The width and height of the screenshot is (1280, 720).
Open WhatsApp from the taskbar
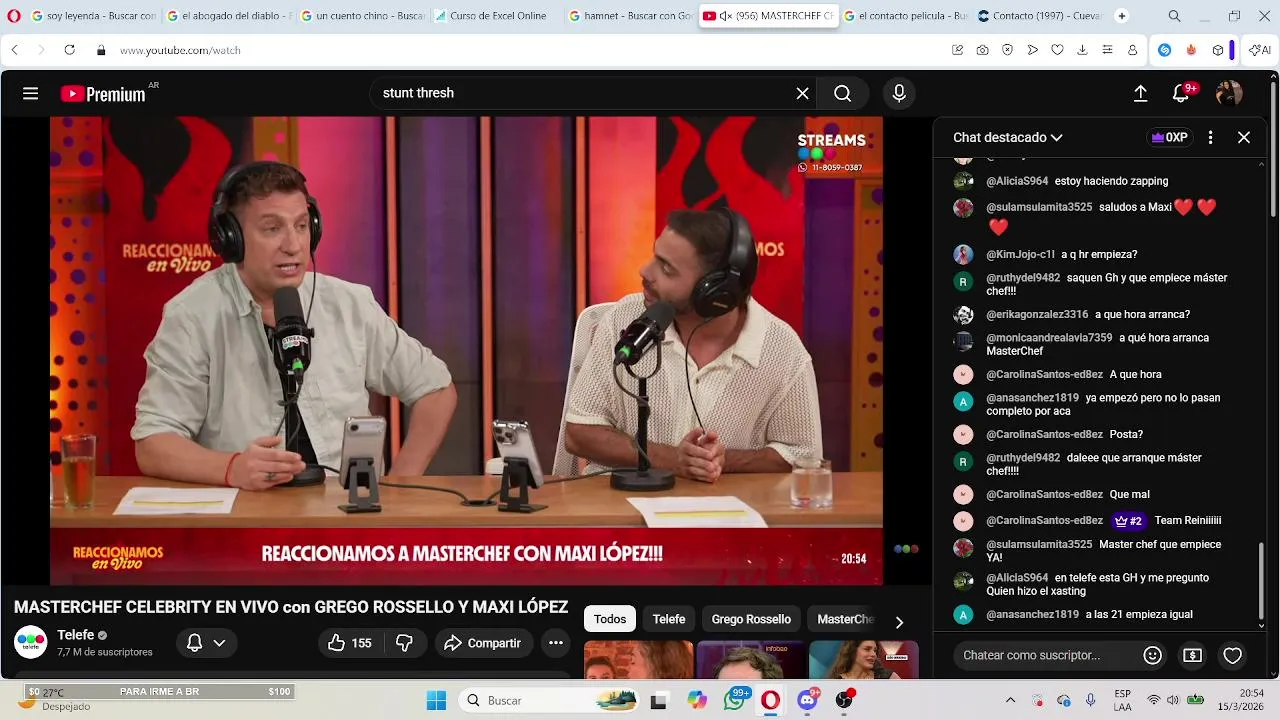[x=735, y=701]
